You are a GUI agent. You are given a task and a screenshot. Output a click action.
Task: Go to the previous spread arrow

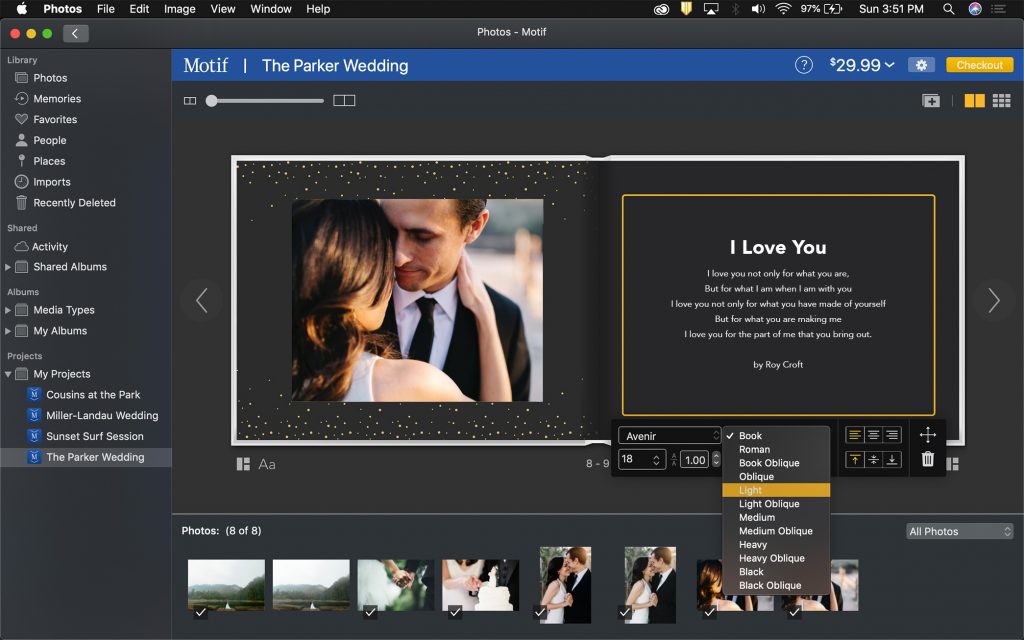tap(202, 300)
